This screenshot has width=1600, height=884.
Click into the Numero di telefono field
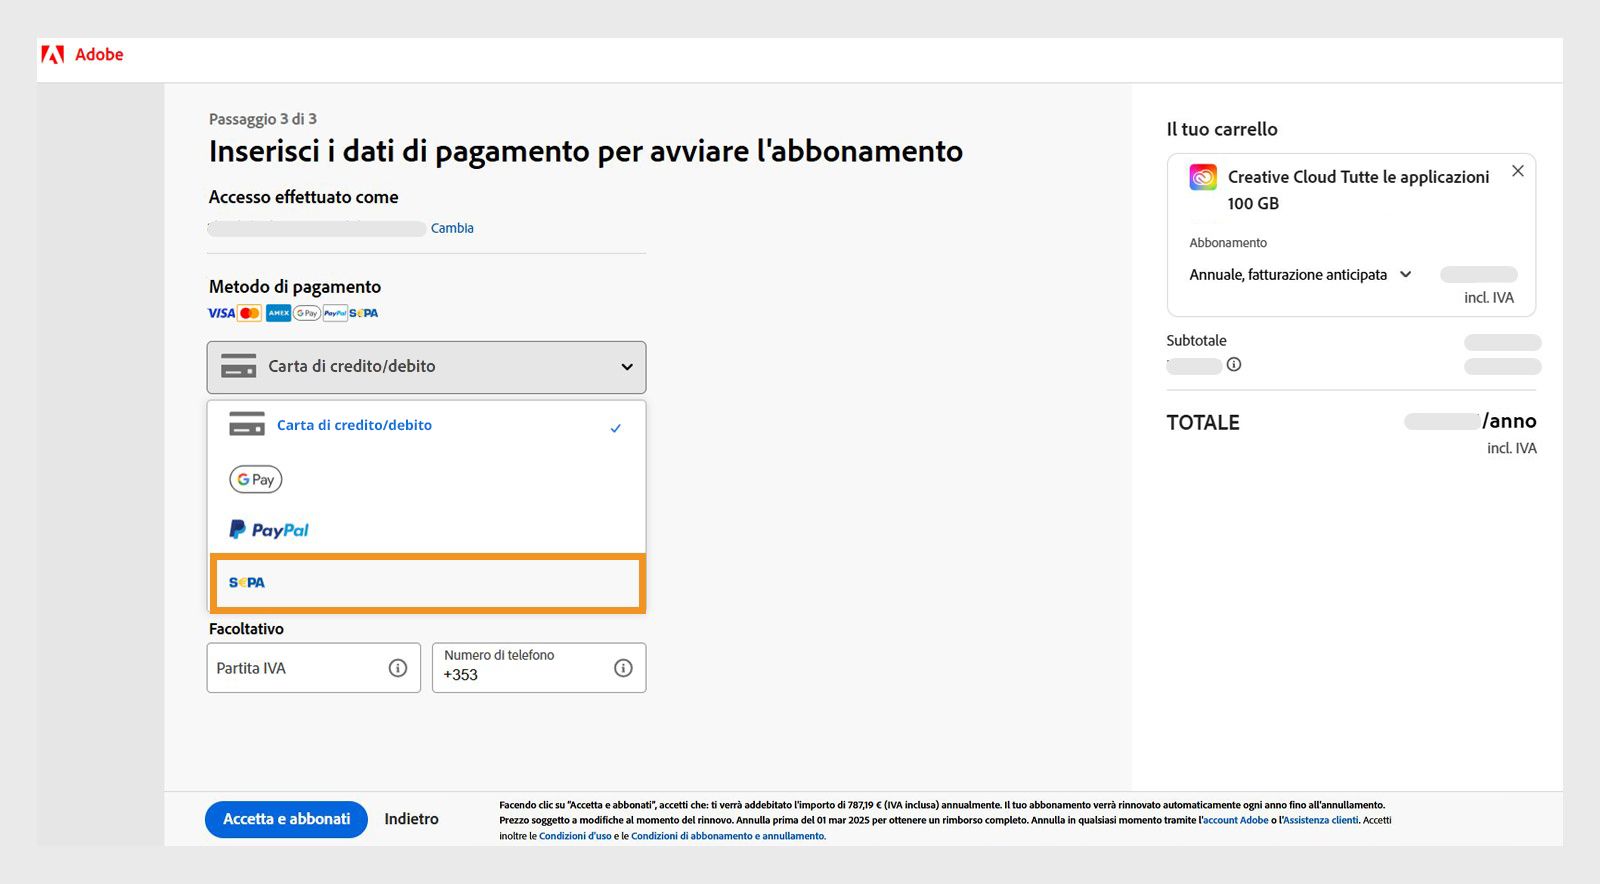(539, 668)
